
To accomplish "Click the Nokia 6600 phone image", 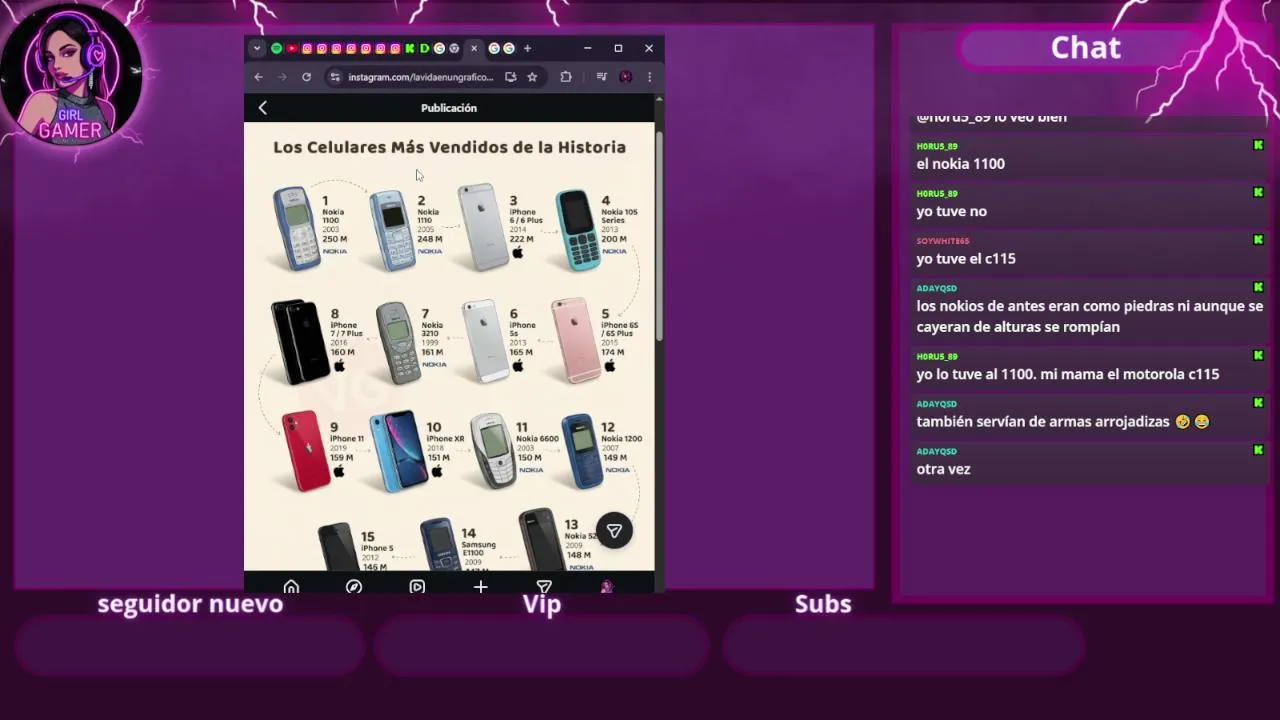I will (493, 450).
